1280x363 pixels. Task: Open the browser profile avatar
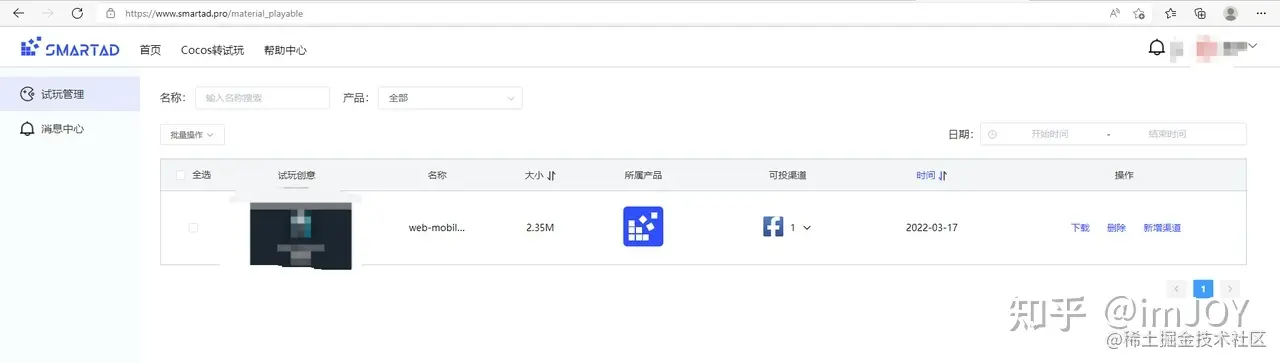point(1230,14)
